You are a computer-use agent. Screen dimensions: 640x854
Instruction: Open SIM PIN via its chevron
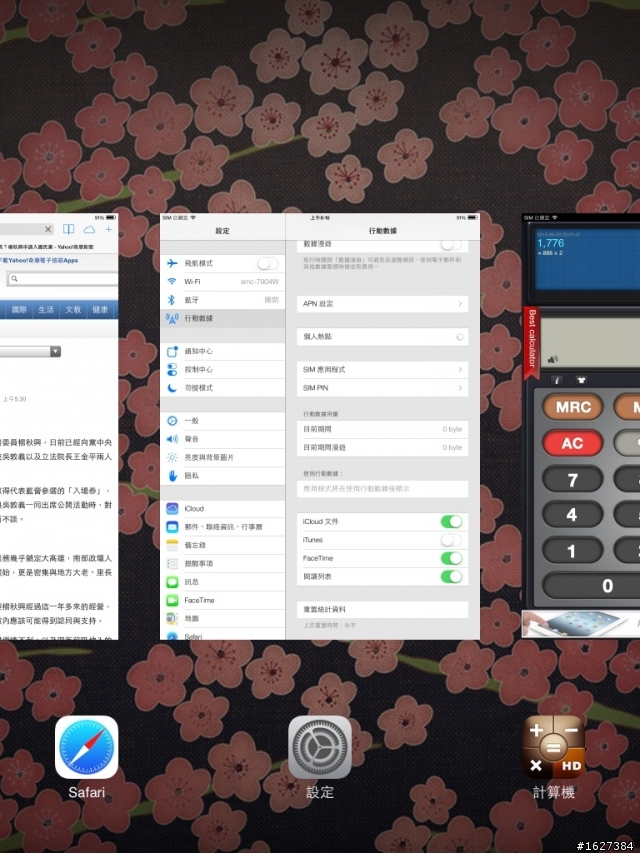(x=460, y=388)
